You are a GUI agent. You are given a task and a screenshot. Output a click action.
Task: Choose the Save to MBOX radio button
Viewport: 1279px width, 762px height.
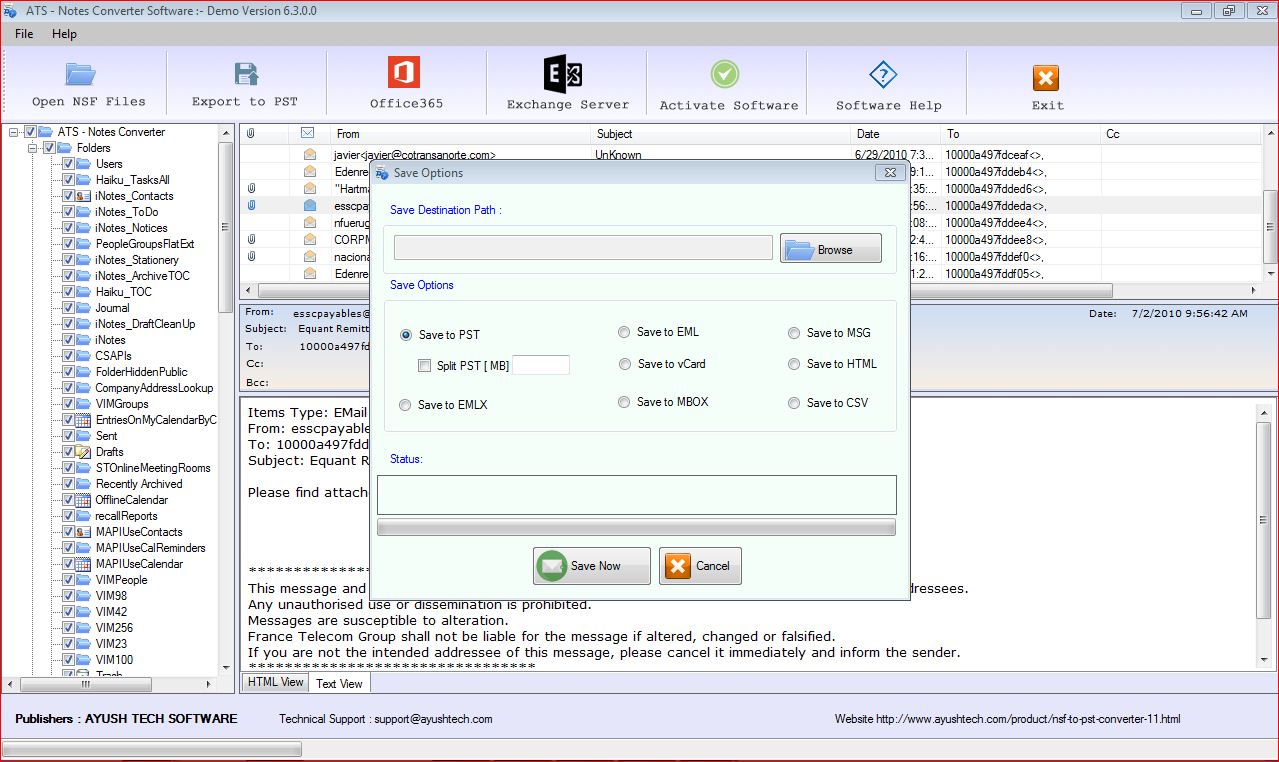click(624, 402)
